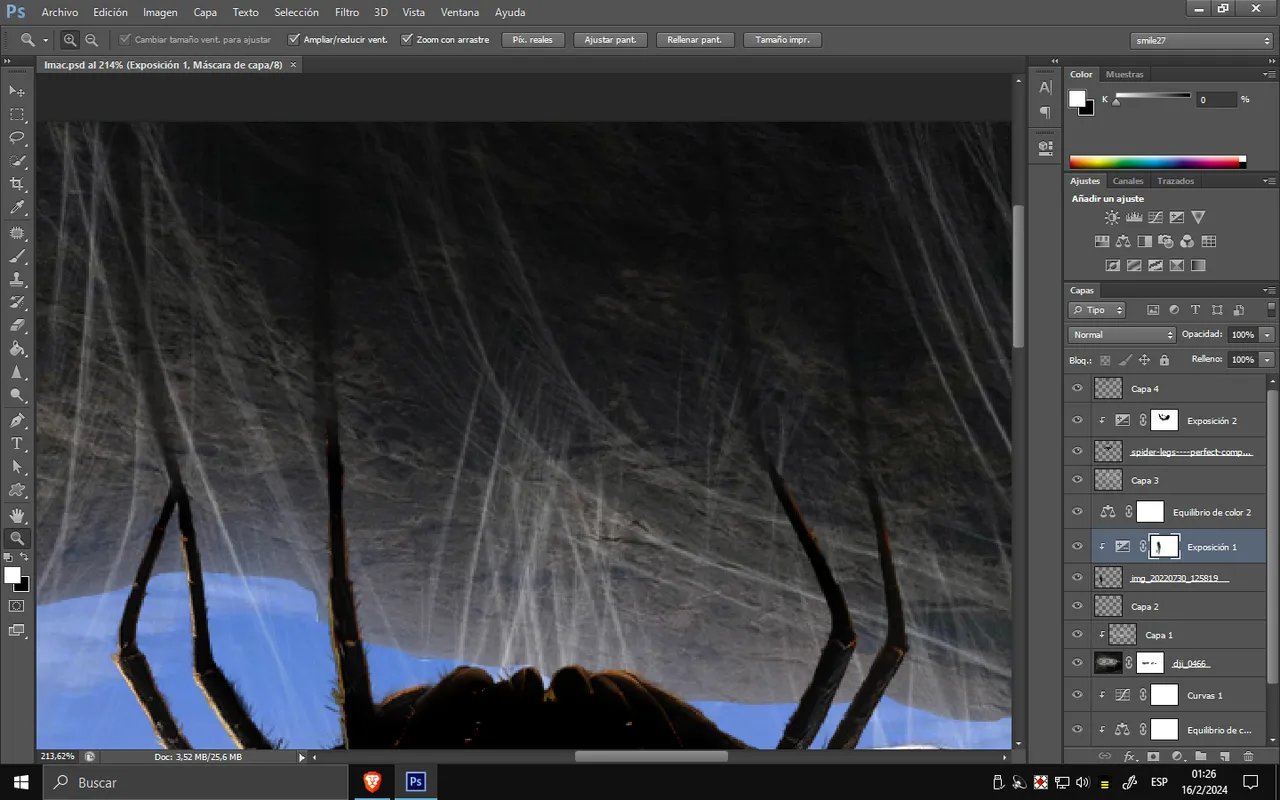Select the Paint Bucket tool

point(17,349)
